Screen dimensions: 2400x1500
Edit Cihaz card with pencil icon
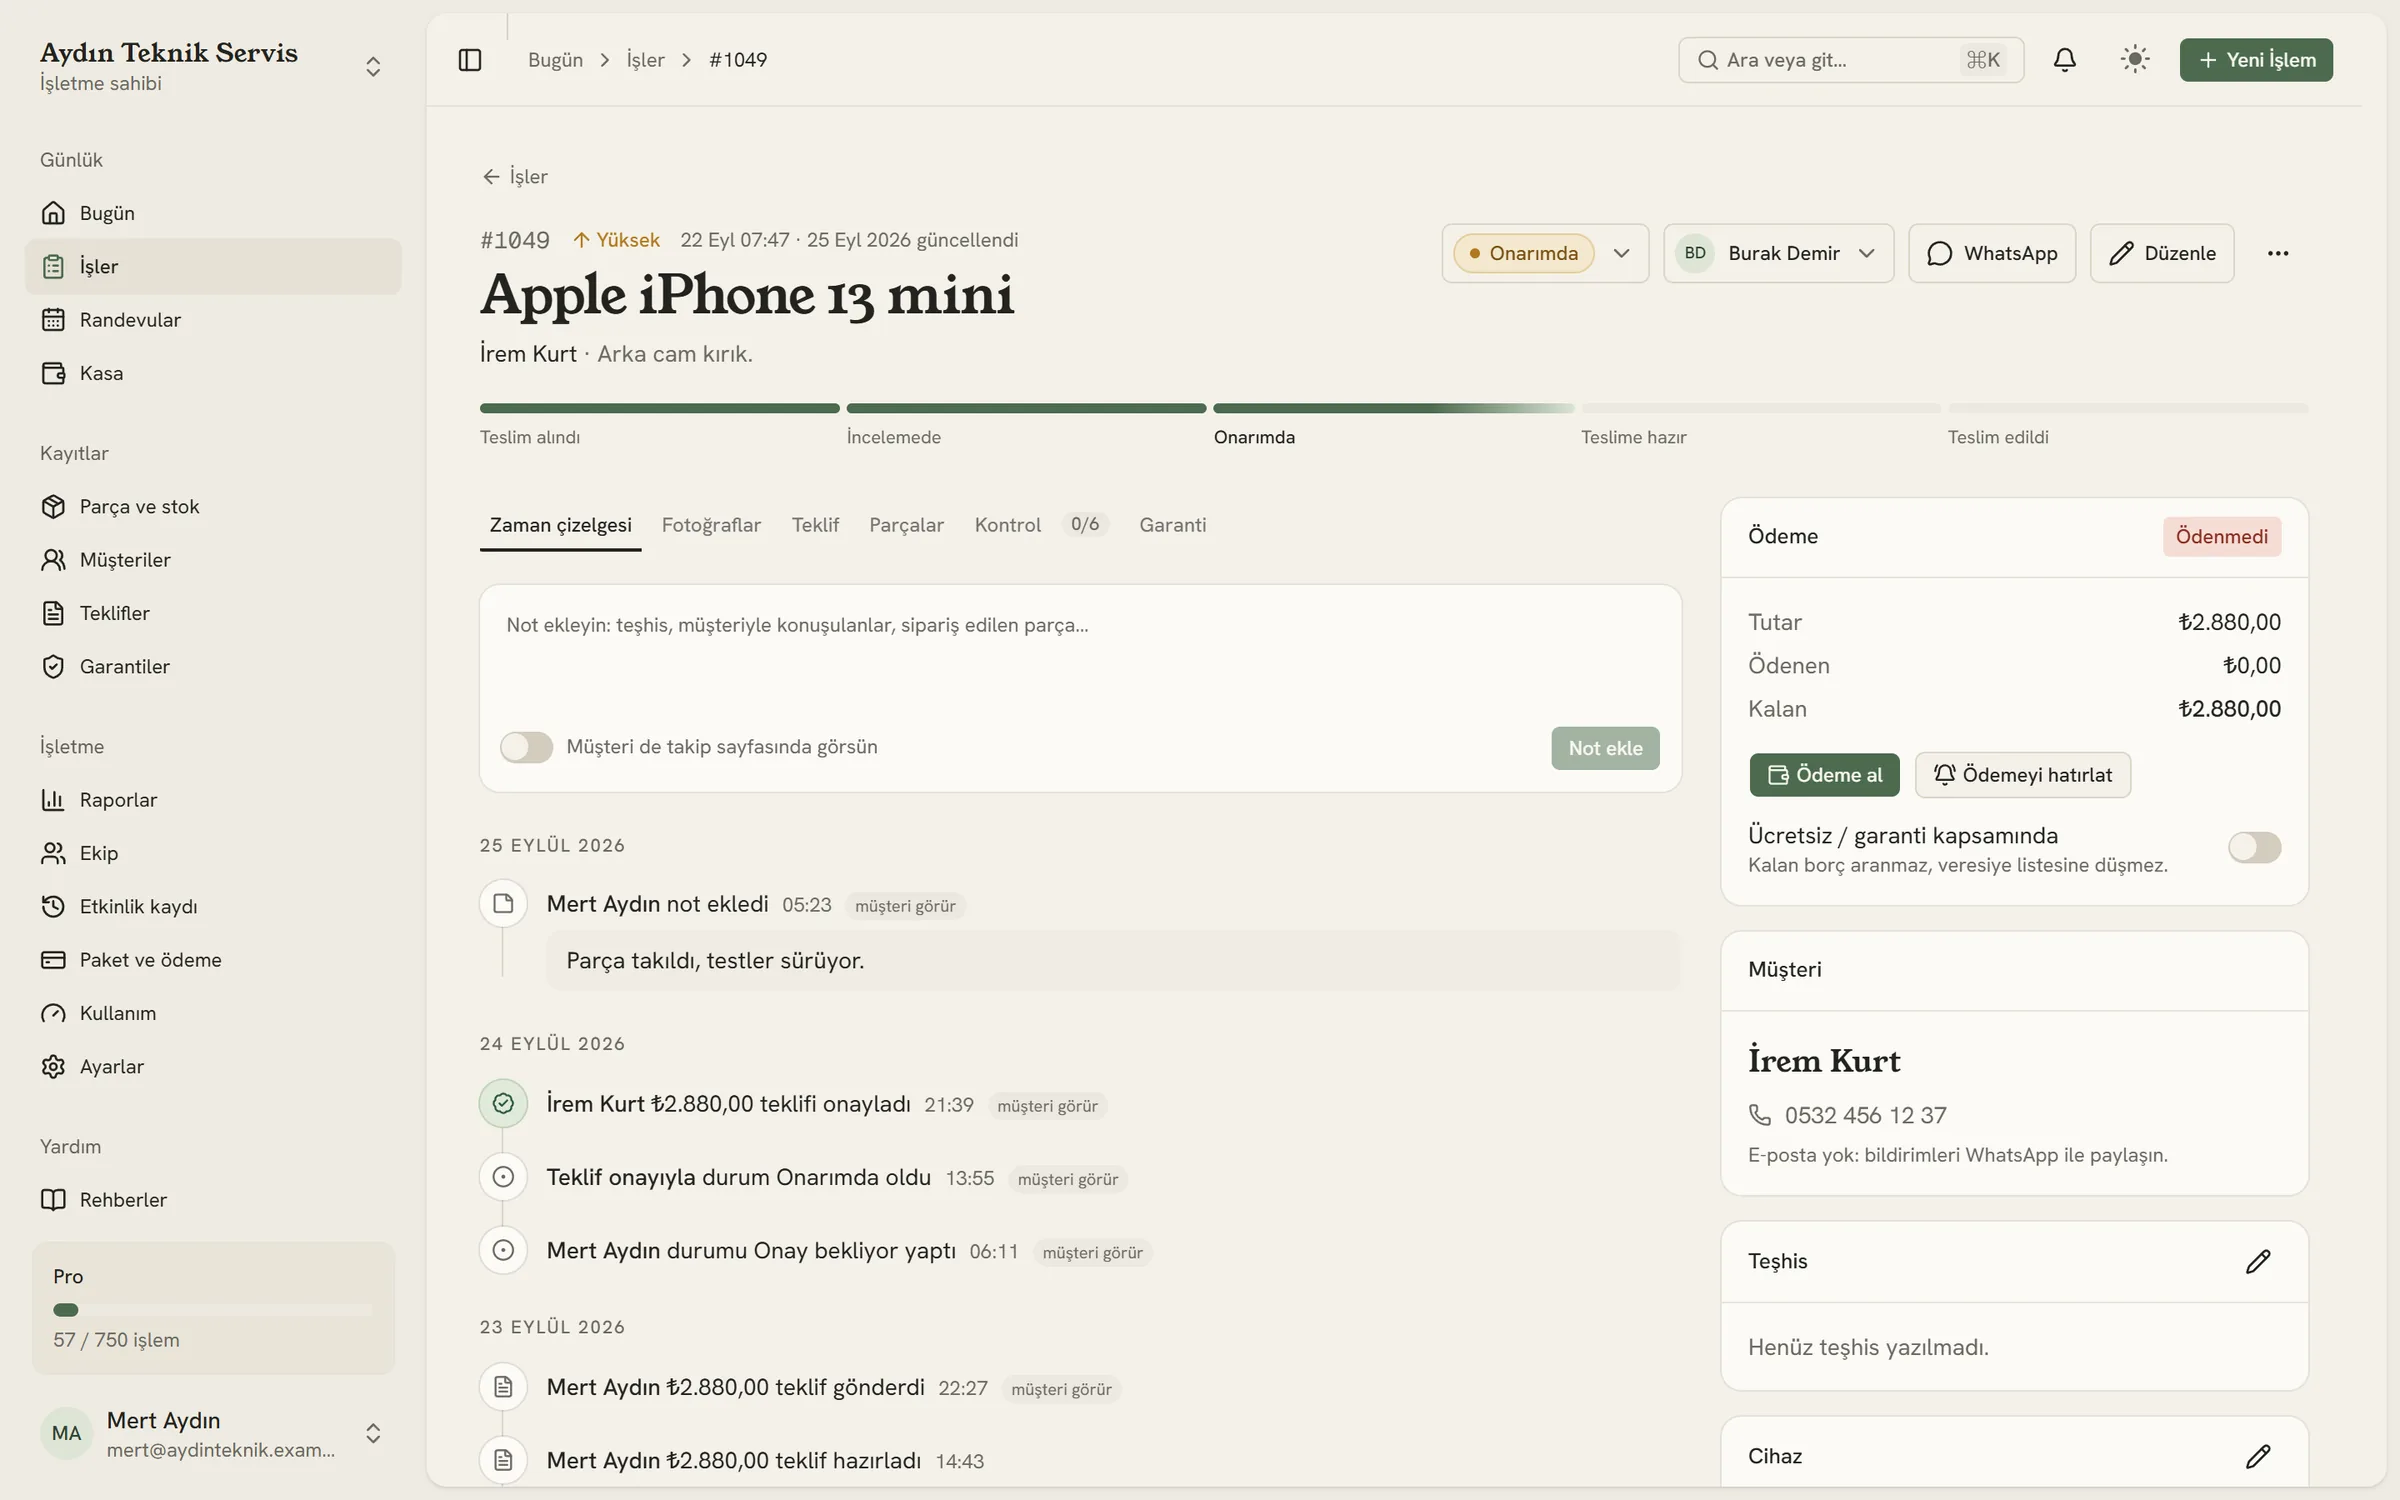tap(2258, 1456)
